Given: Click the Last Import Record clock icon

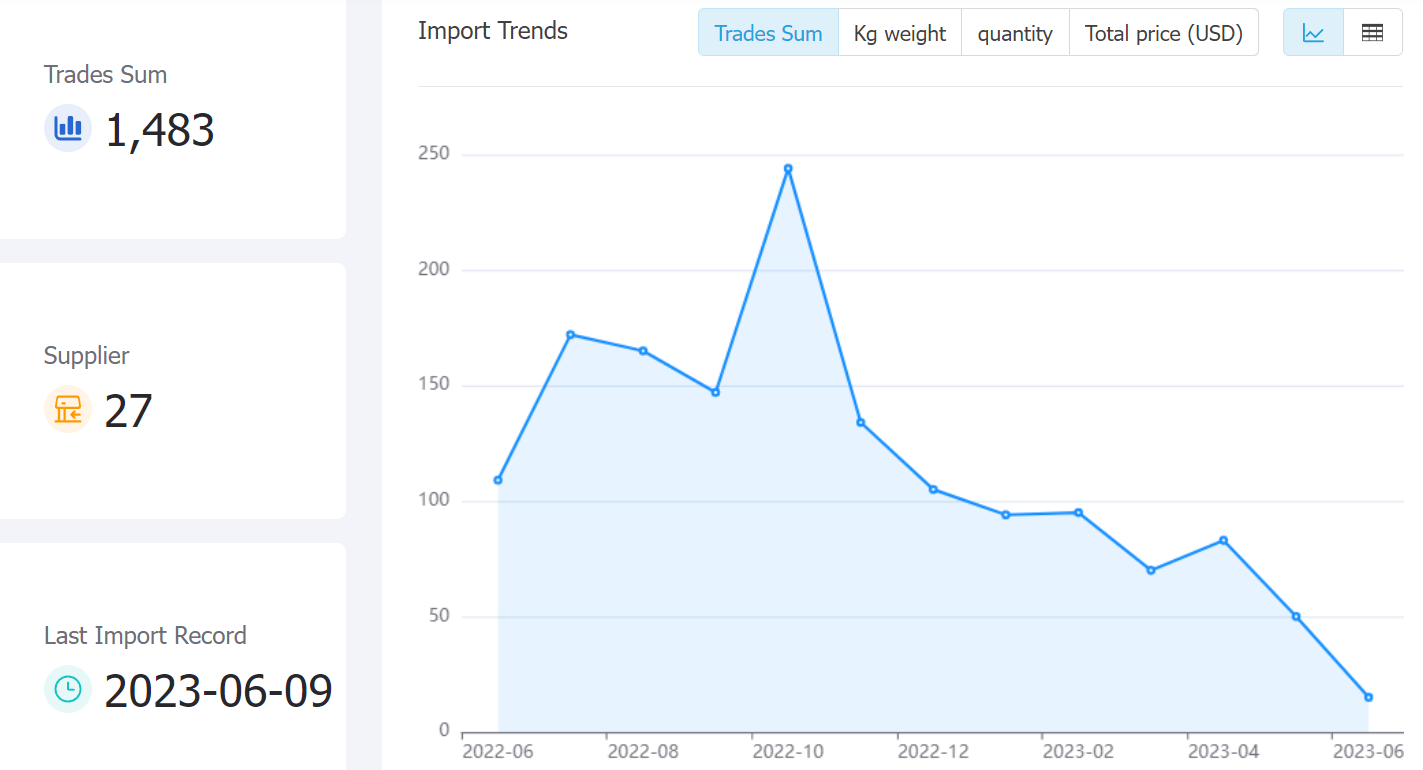Looking at the screenshot, I should click(68, 689).
